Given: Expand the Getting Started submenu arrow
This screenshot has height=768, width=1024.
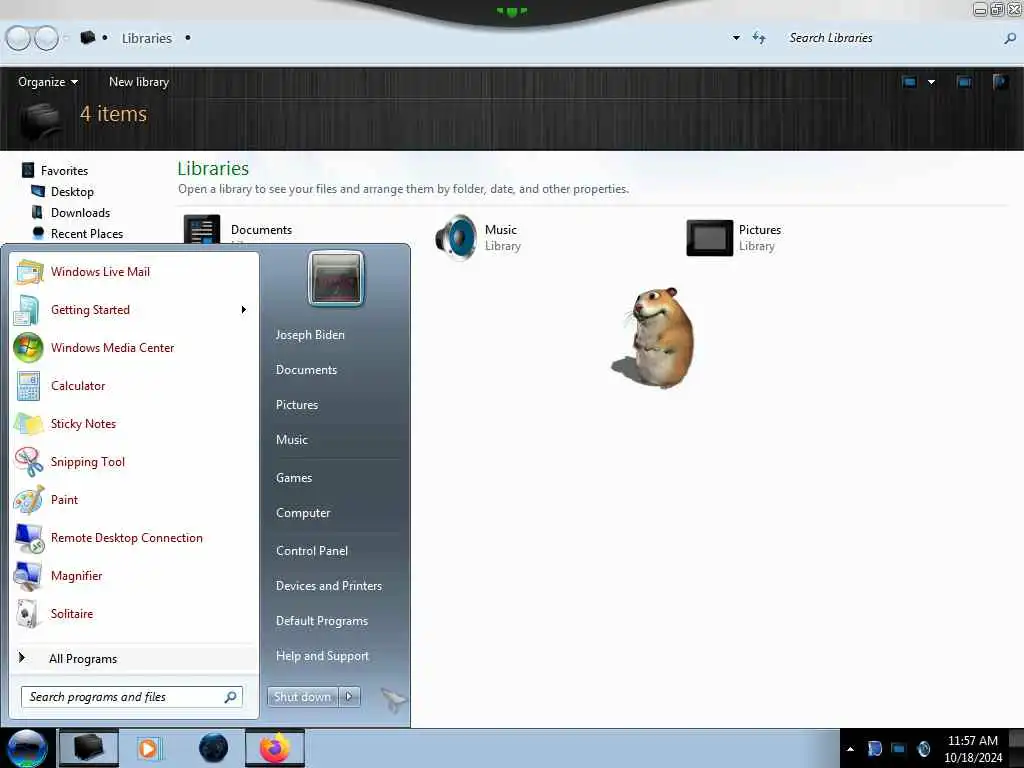Looking at the screenshot, I should (244, 310).
